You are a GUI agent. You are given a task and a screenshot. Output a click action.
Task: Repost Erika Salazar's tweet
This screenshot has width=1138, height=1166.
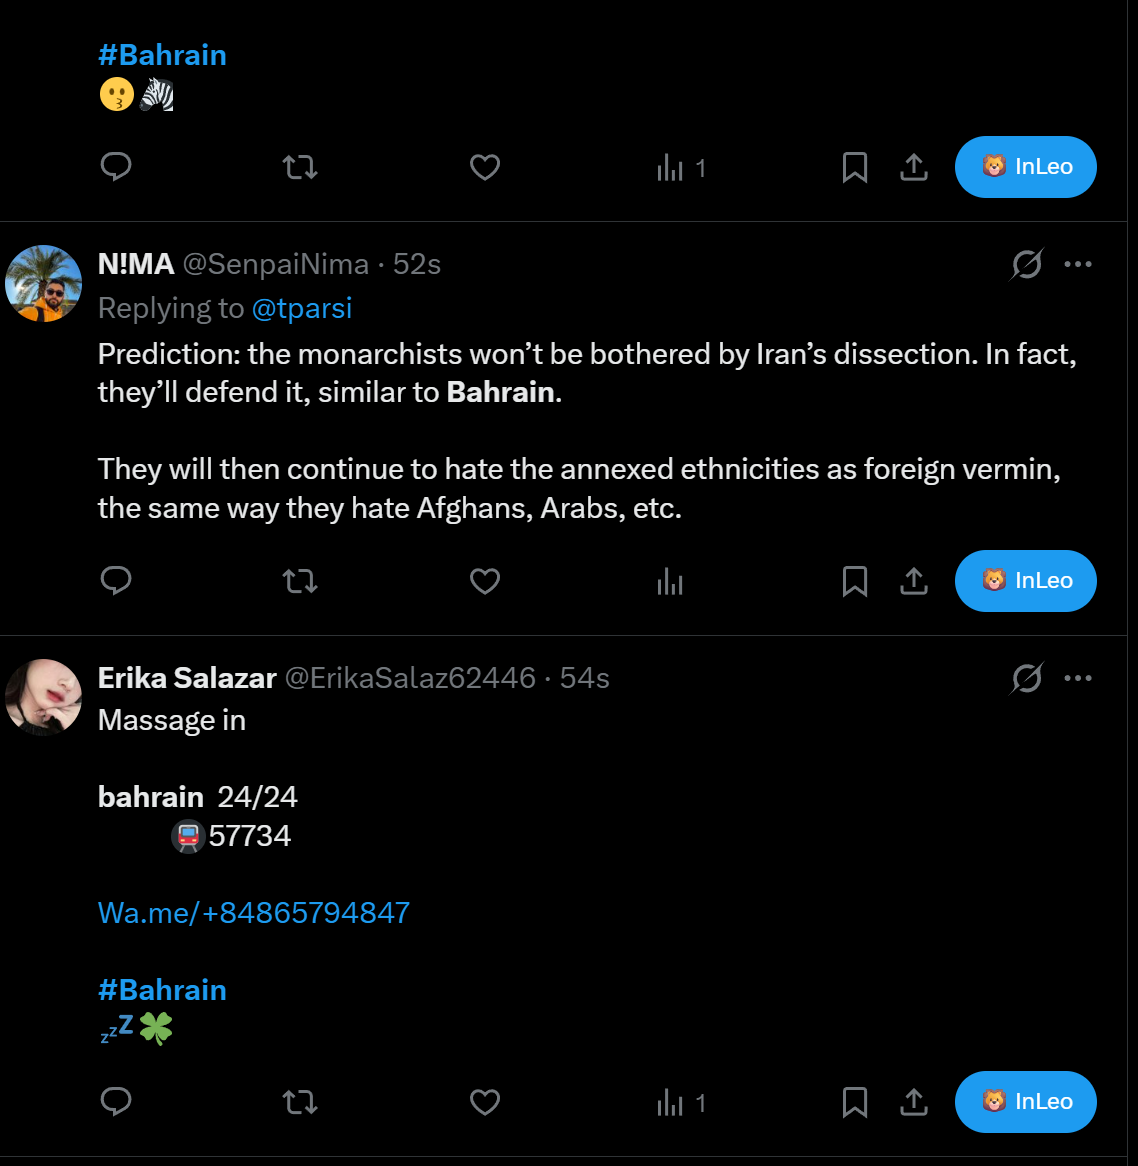pos(300,1102)
